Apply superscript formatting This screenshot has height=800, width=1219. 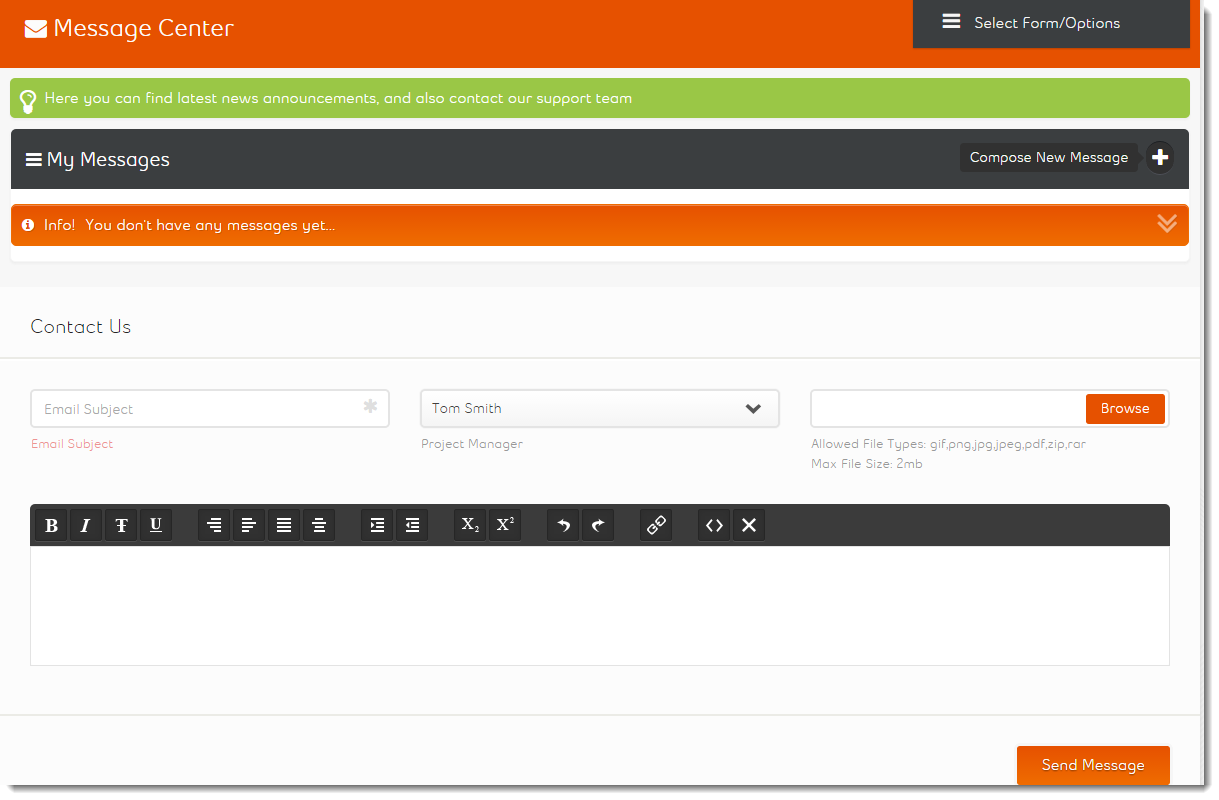point(505,525)
